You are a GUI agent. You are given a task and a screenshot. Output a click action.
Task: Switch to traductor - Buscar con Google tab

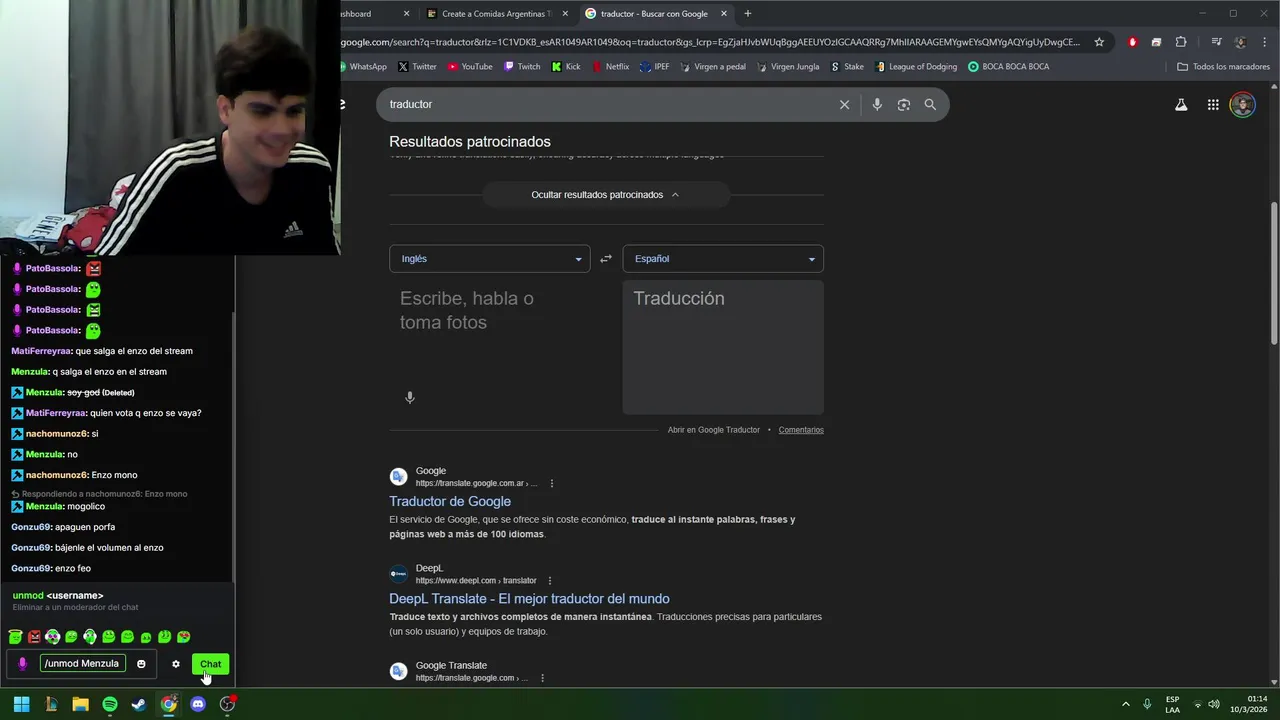point(654,14)
